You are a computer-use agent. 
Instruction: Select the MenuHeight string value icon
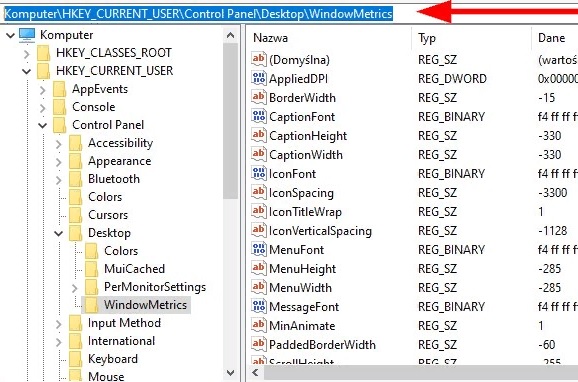click(x=259, y=268)
